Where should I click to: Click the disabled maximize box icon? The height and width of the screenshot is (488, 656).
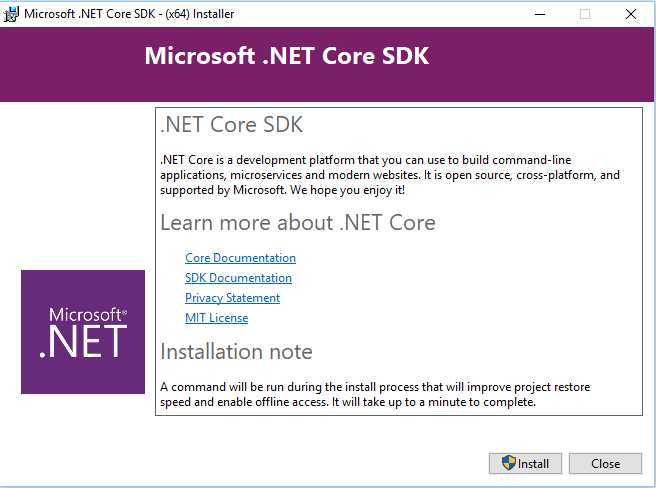coord(585,14)
